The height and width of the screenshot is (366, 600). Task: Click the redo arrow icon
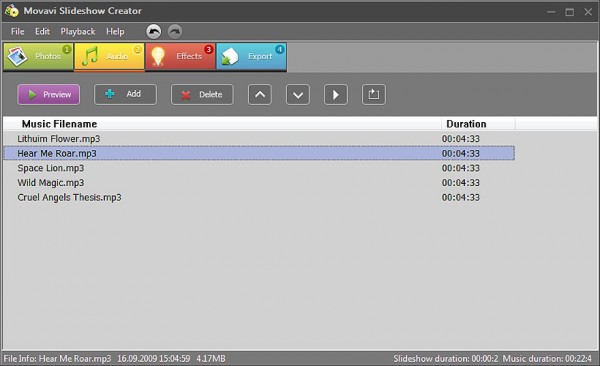pyautogui.click(x=175, y=31)
